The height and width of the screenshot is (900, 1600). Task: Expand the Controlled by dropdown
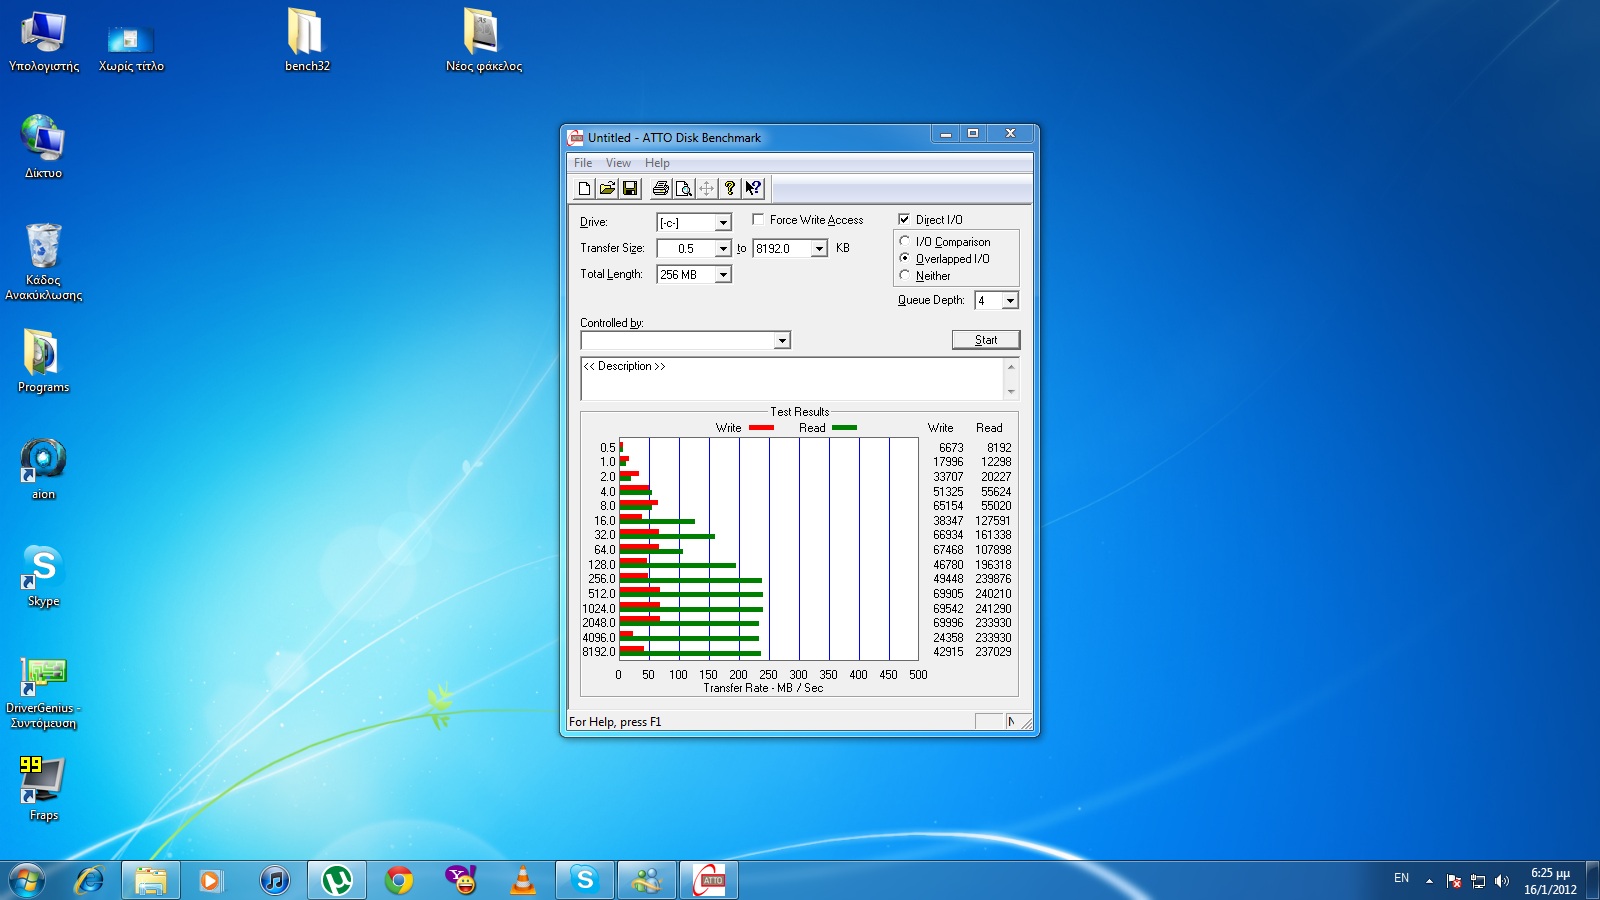[x=782, y=340]
